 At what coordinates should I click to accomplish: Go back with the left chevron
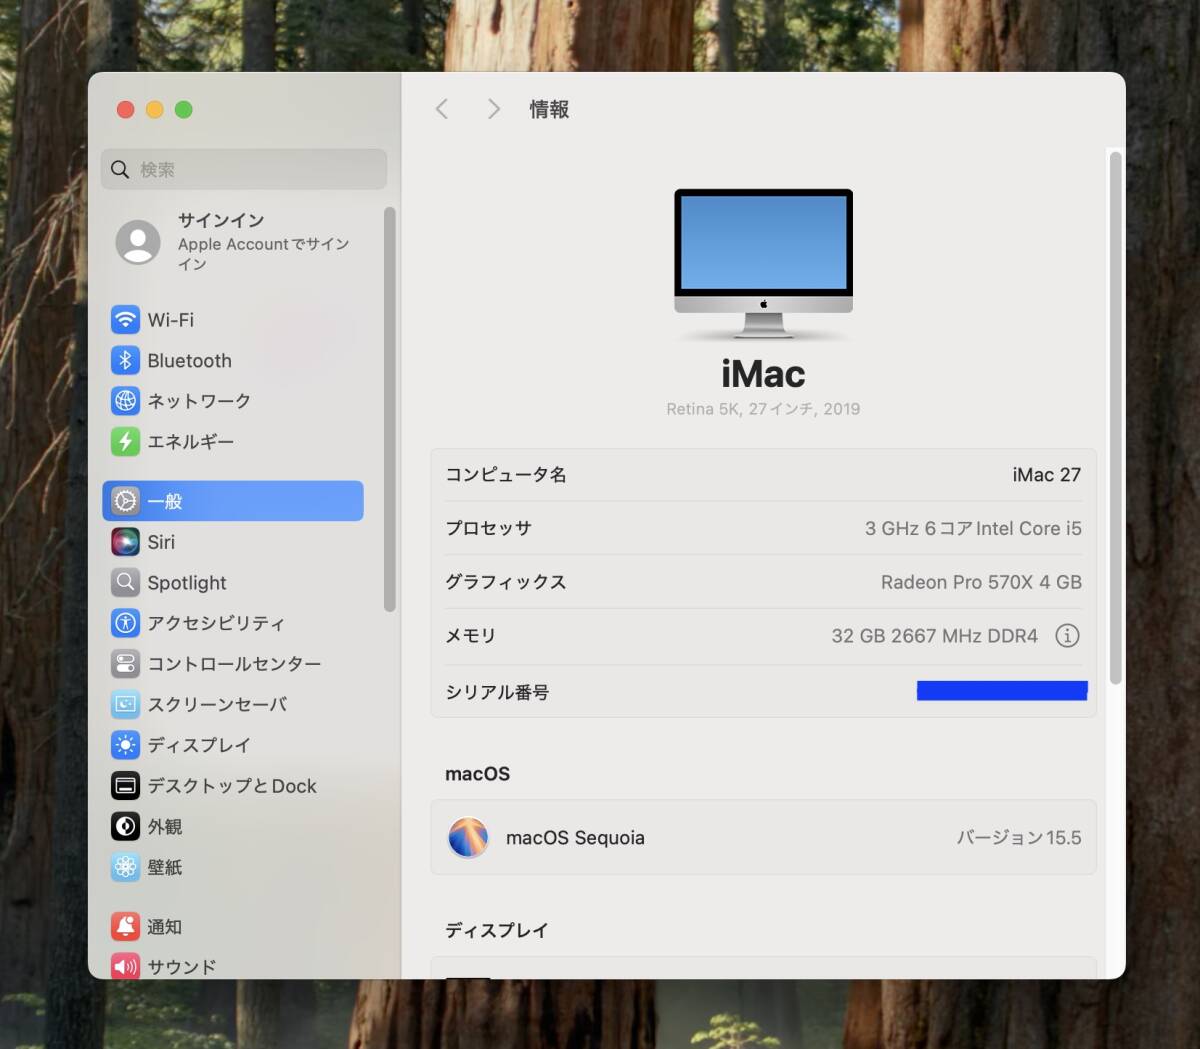point(442,109)
